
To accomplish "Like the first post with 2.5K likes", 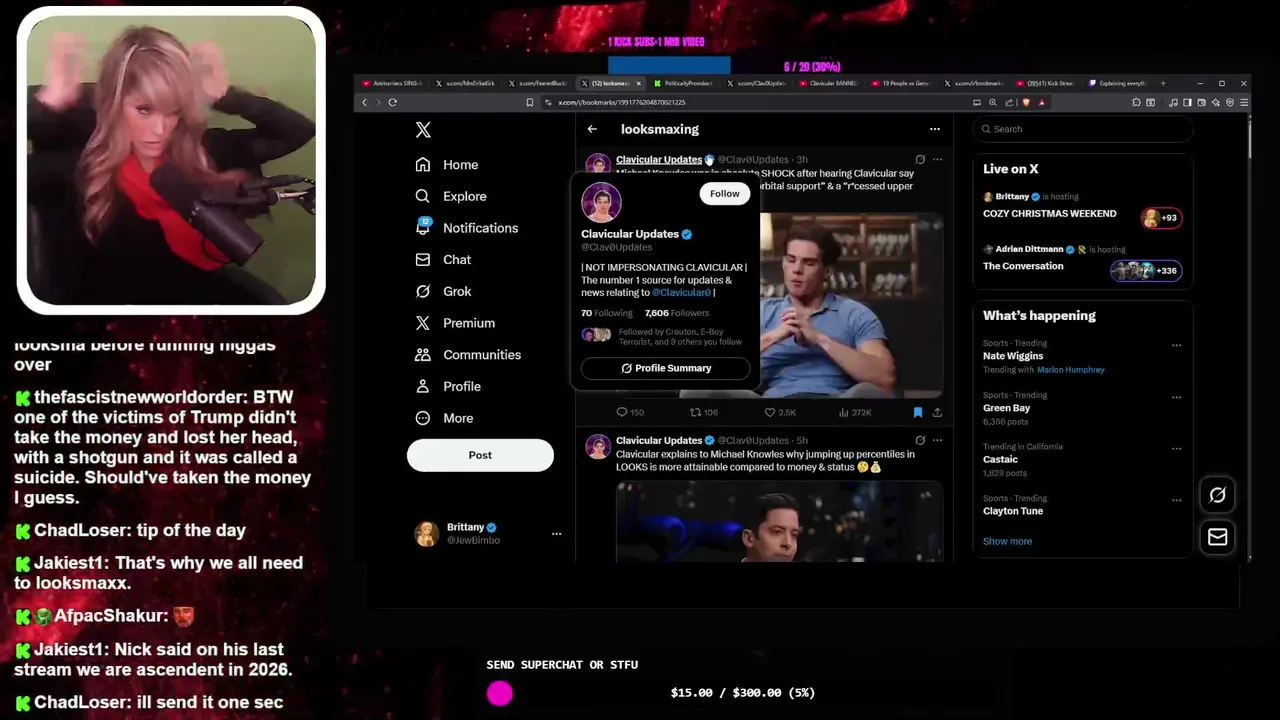I will coord(780,412).
